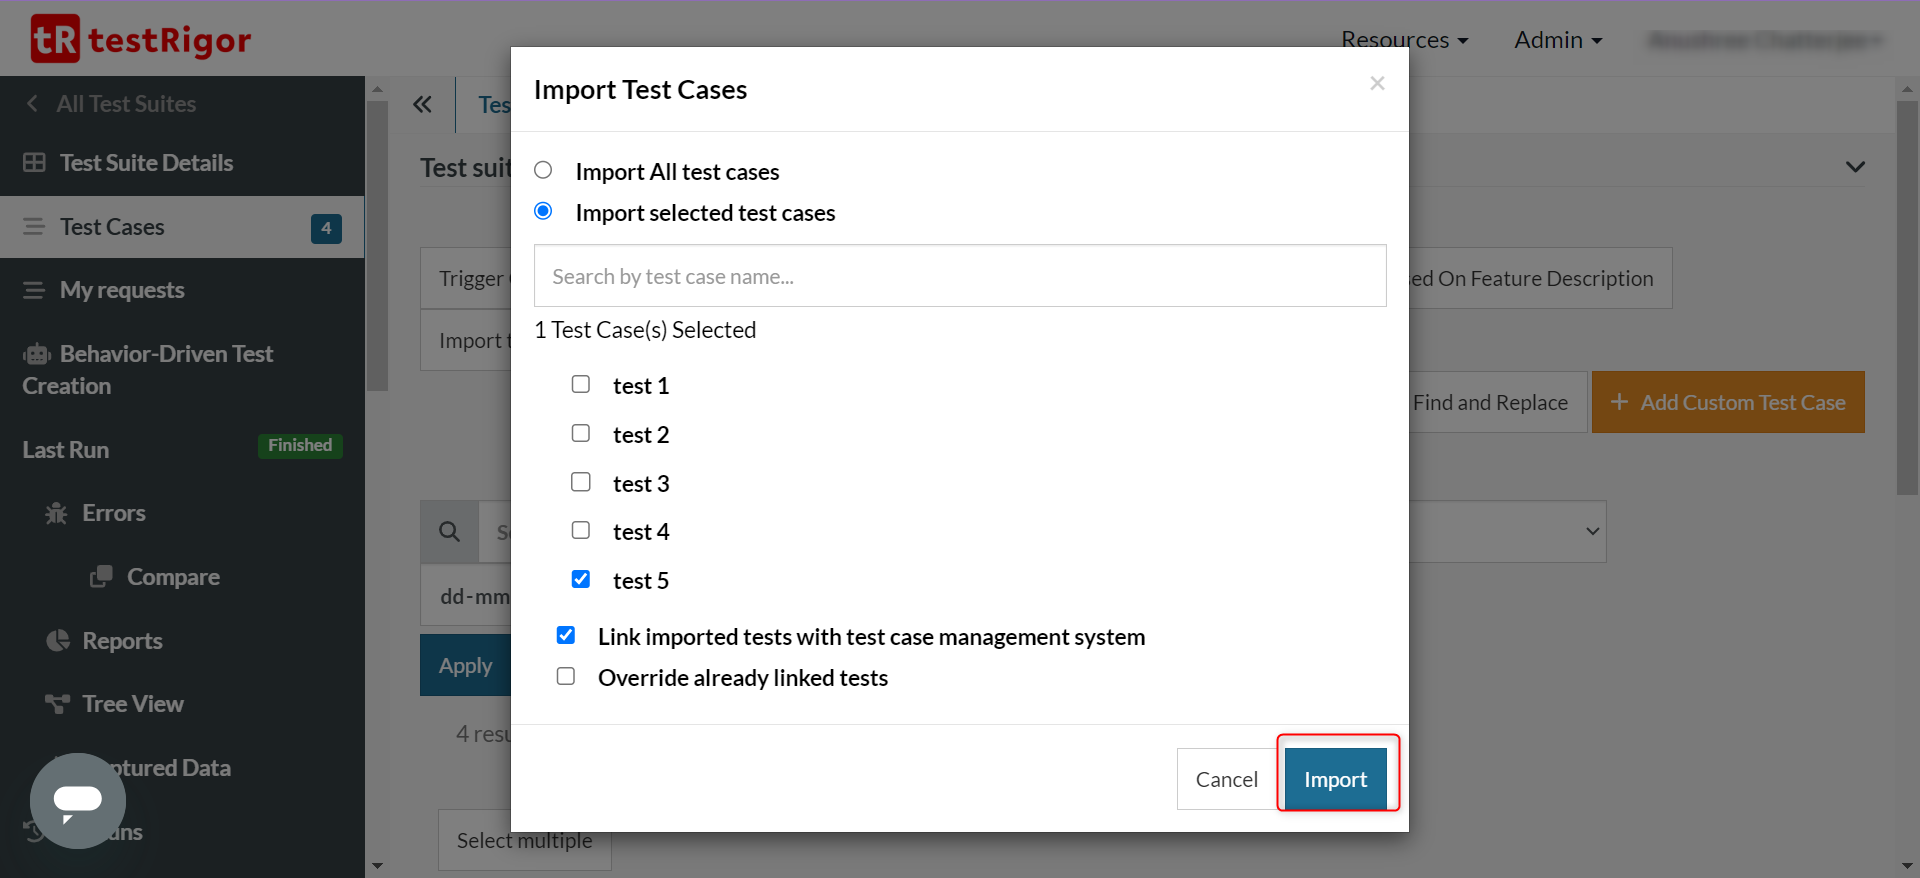Collapse sidebar with double-chevron icon

pos(422,104)
